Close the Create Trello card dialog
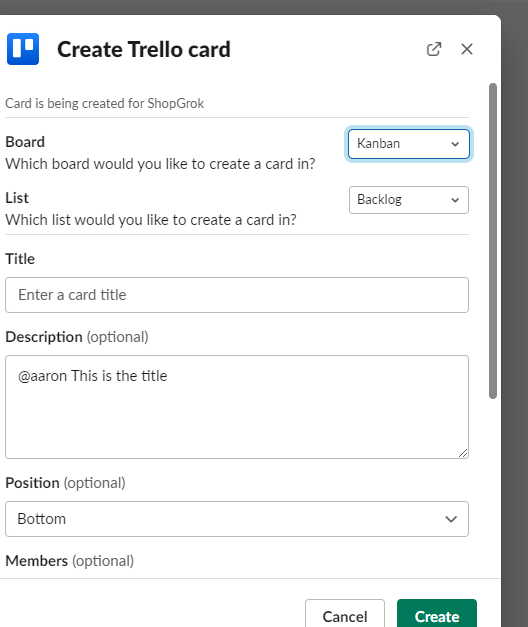 (467, 49)
